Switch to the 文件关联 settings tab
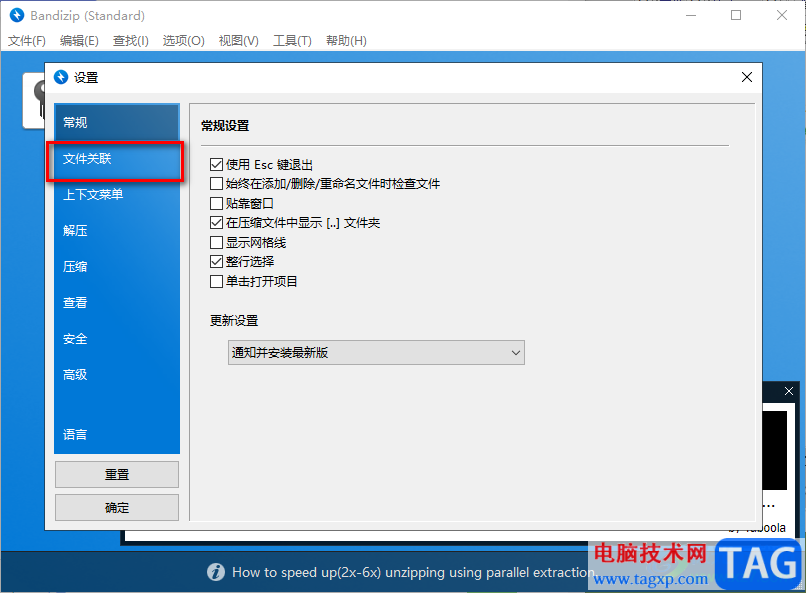Screen dimensions: 806x593 pyautogui.click(x=117, y=159)
